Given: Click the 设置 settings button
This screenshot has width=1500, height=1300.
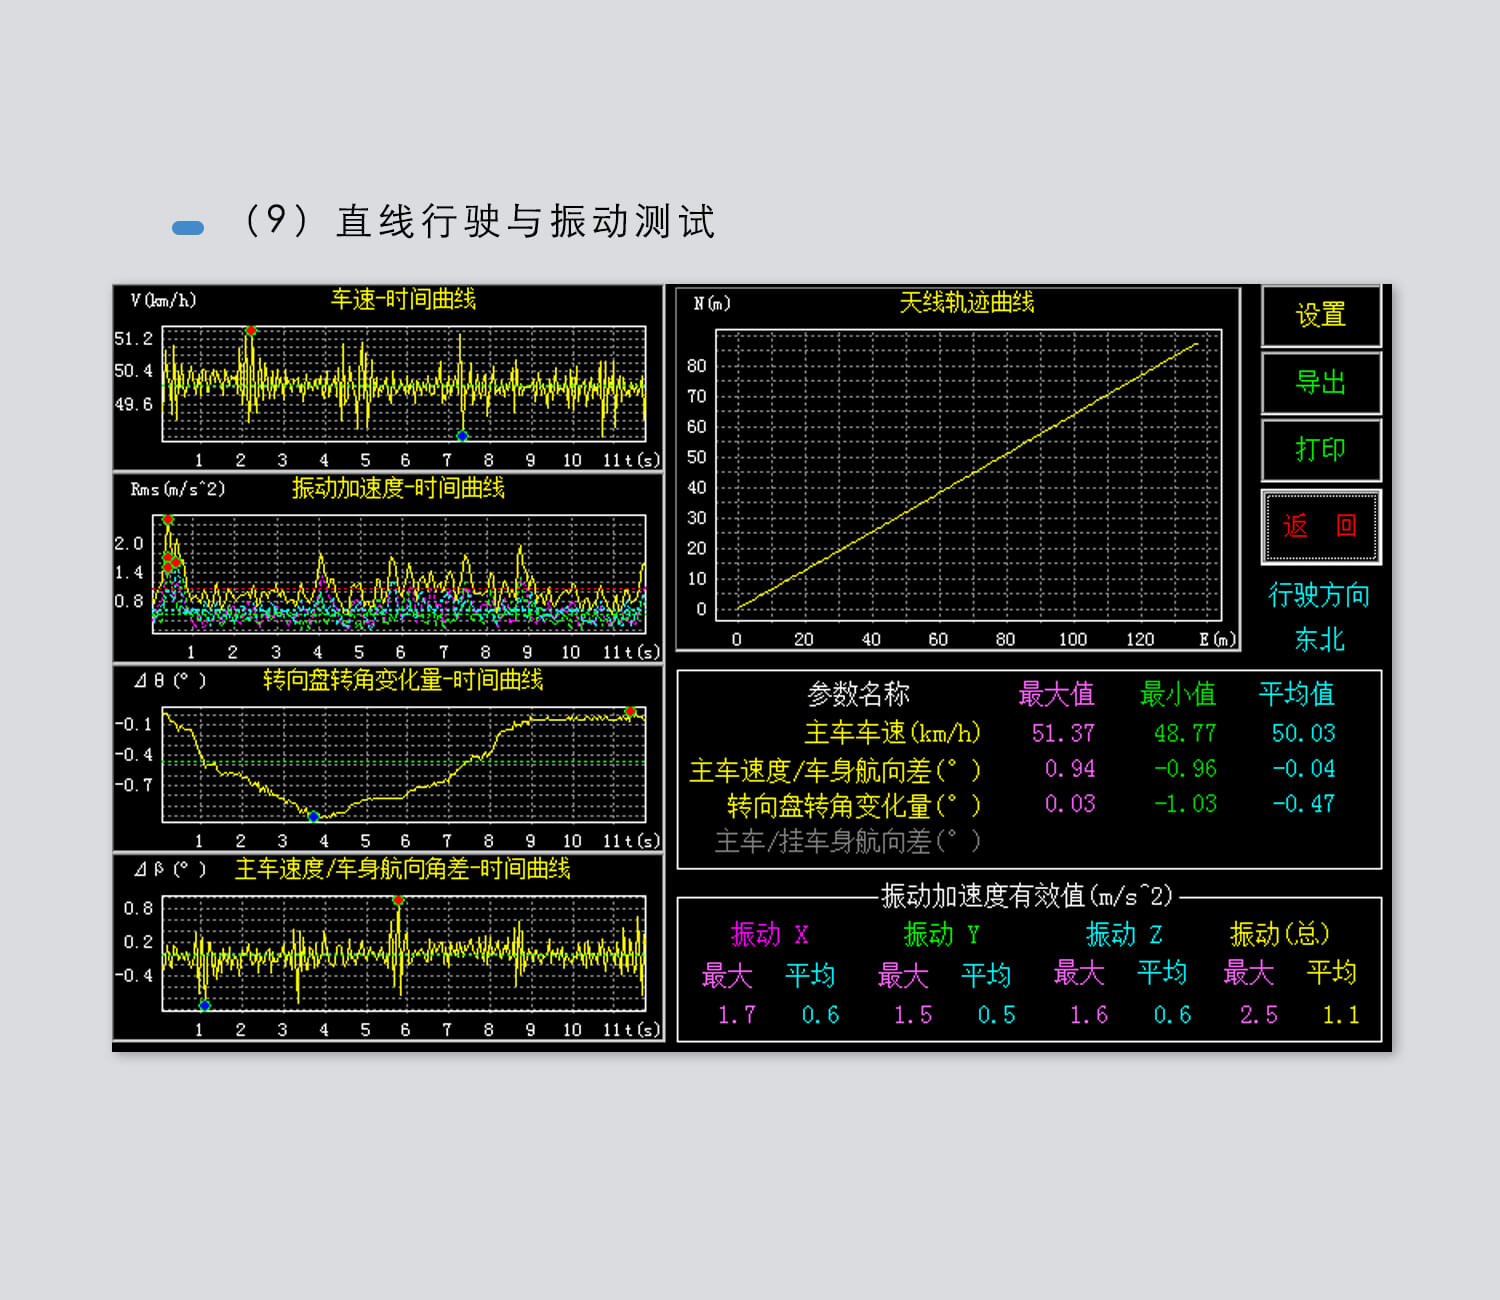Looking at the screenshot, I should [x=1321, y=316].
